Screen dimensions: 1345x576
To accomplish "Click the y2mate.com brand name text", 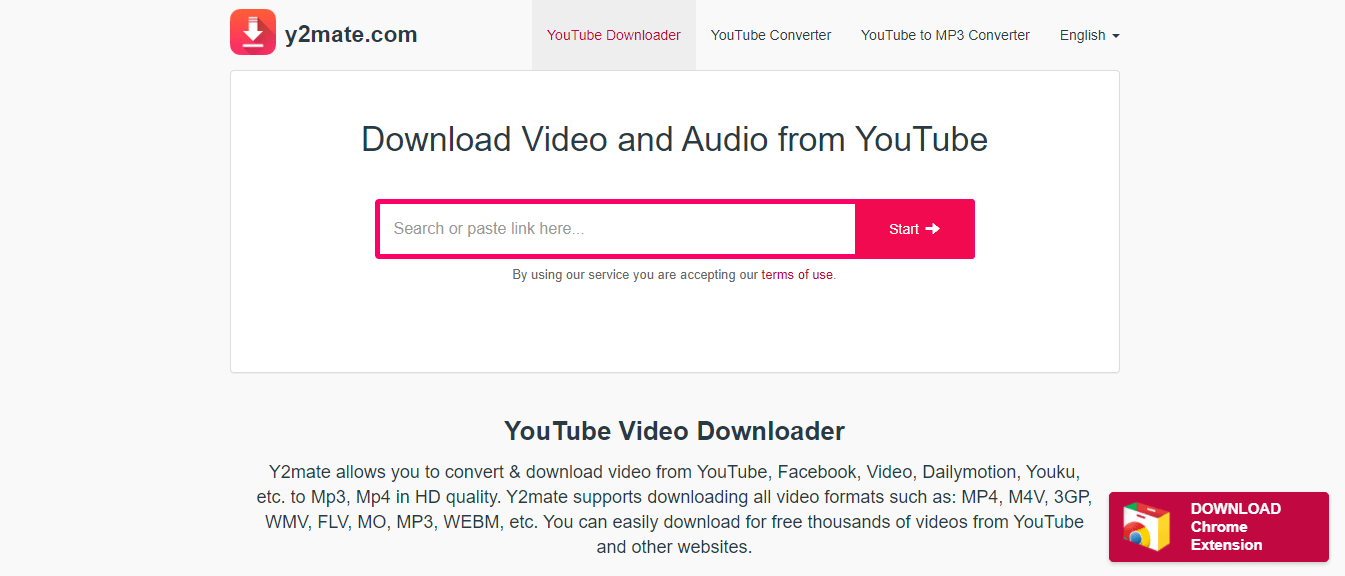I will click(x=350, y=35).
